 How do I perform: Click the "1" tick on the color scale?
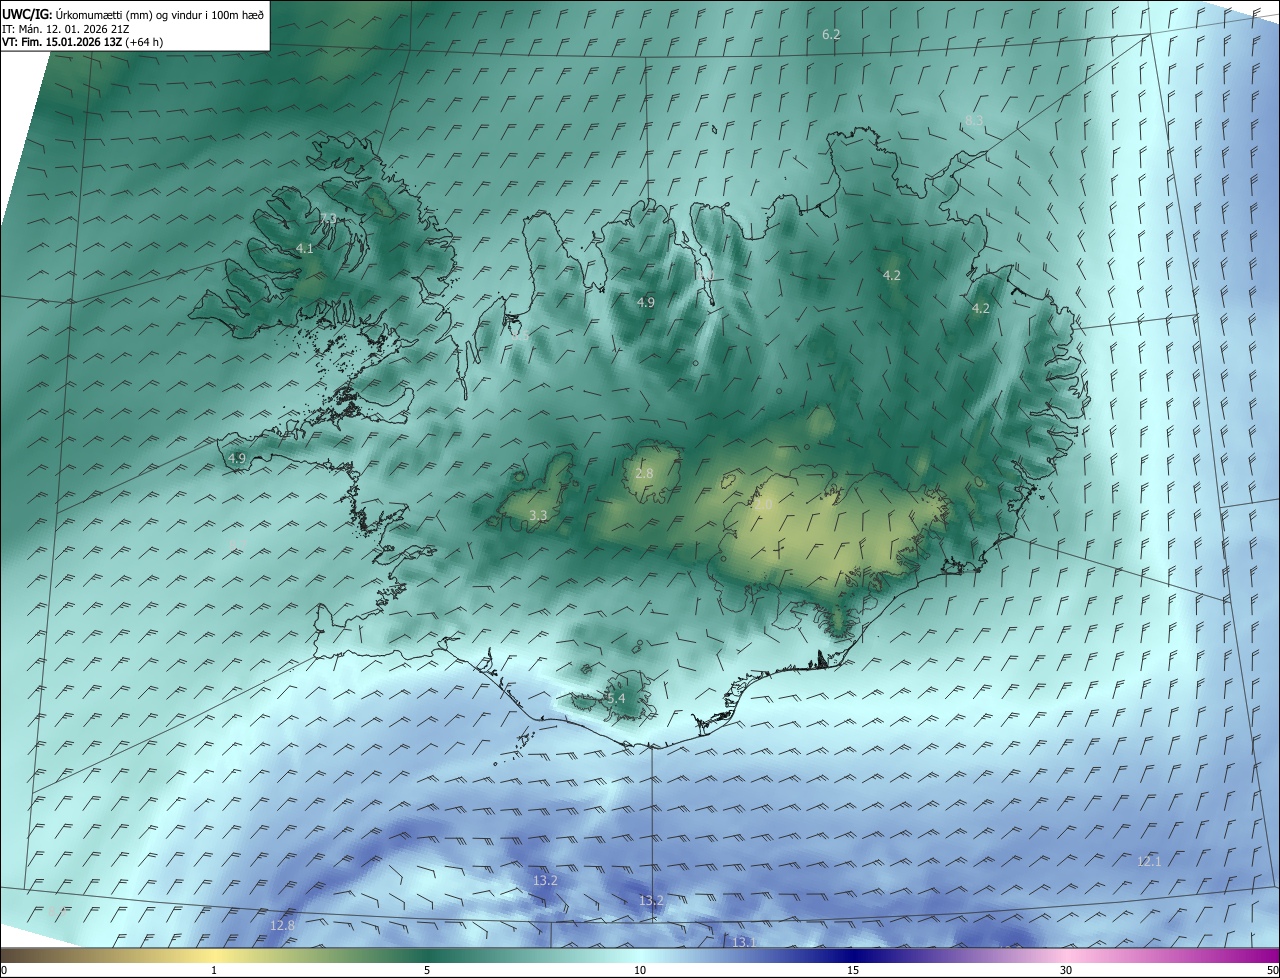click(214, 970)
